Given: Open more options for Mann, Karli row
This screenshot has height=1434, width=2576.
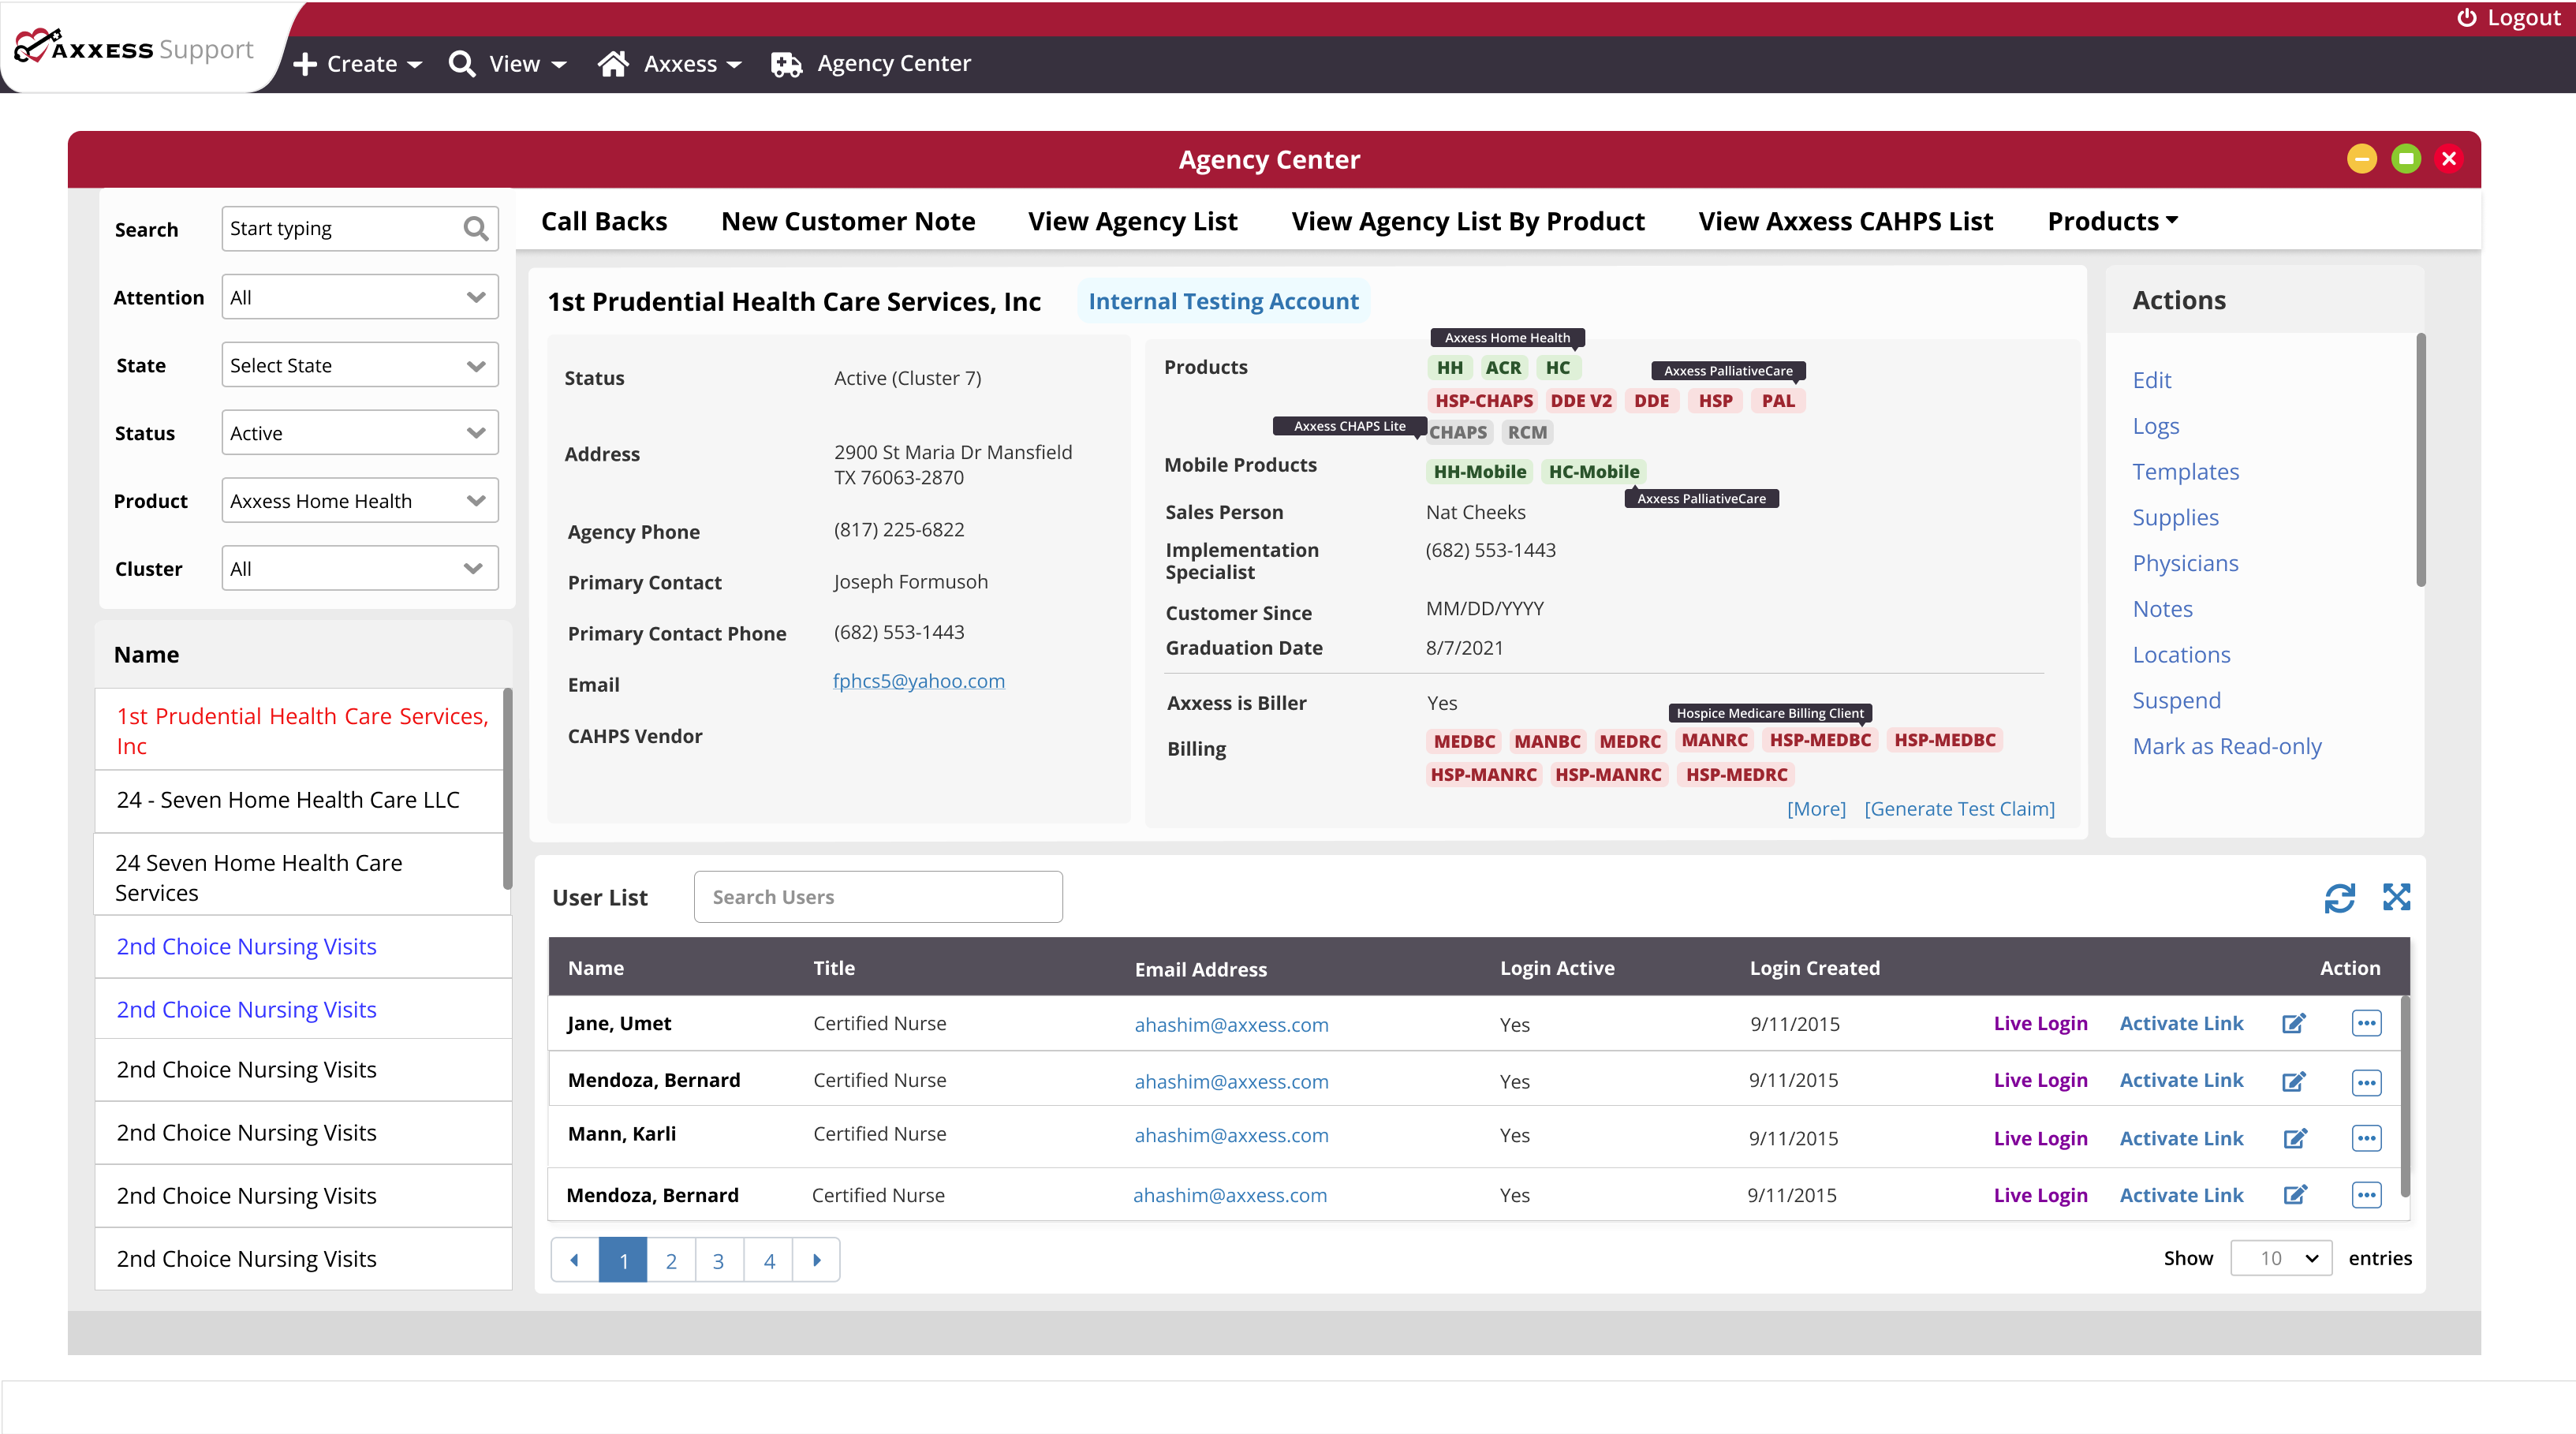Looking at the screenshot, I should point(2366,1138).
